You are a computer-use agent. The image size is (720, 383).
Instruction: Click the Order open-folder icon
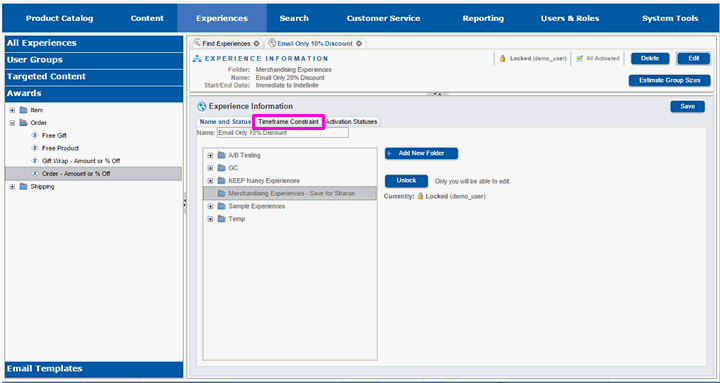pos(23,123)
